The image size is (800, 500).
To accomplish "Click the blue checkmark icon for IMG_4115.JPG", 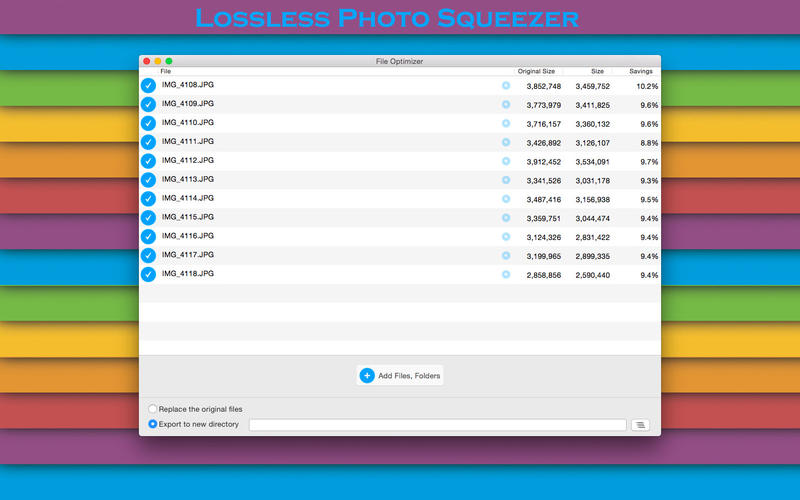I will click(148, 217).
